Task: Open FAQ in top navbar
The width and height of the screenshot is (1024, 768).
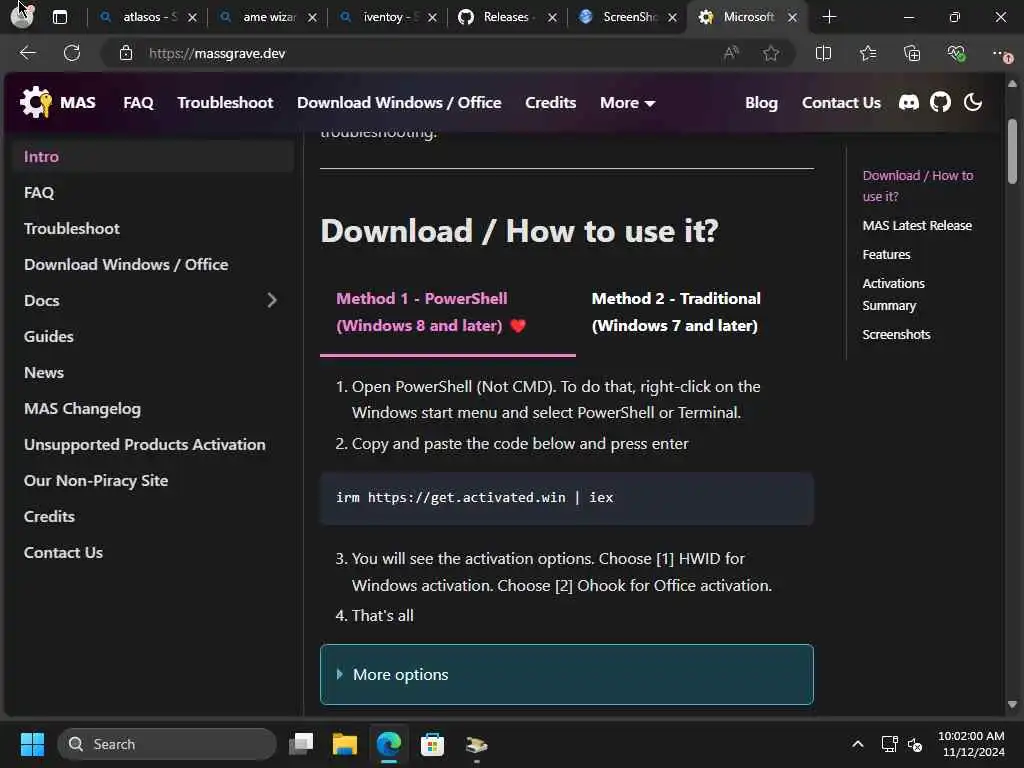Action: pyautogui.click(x=138, y=103)
